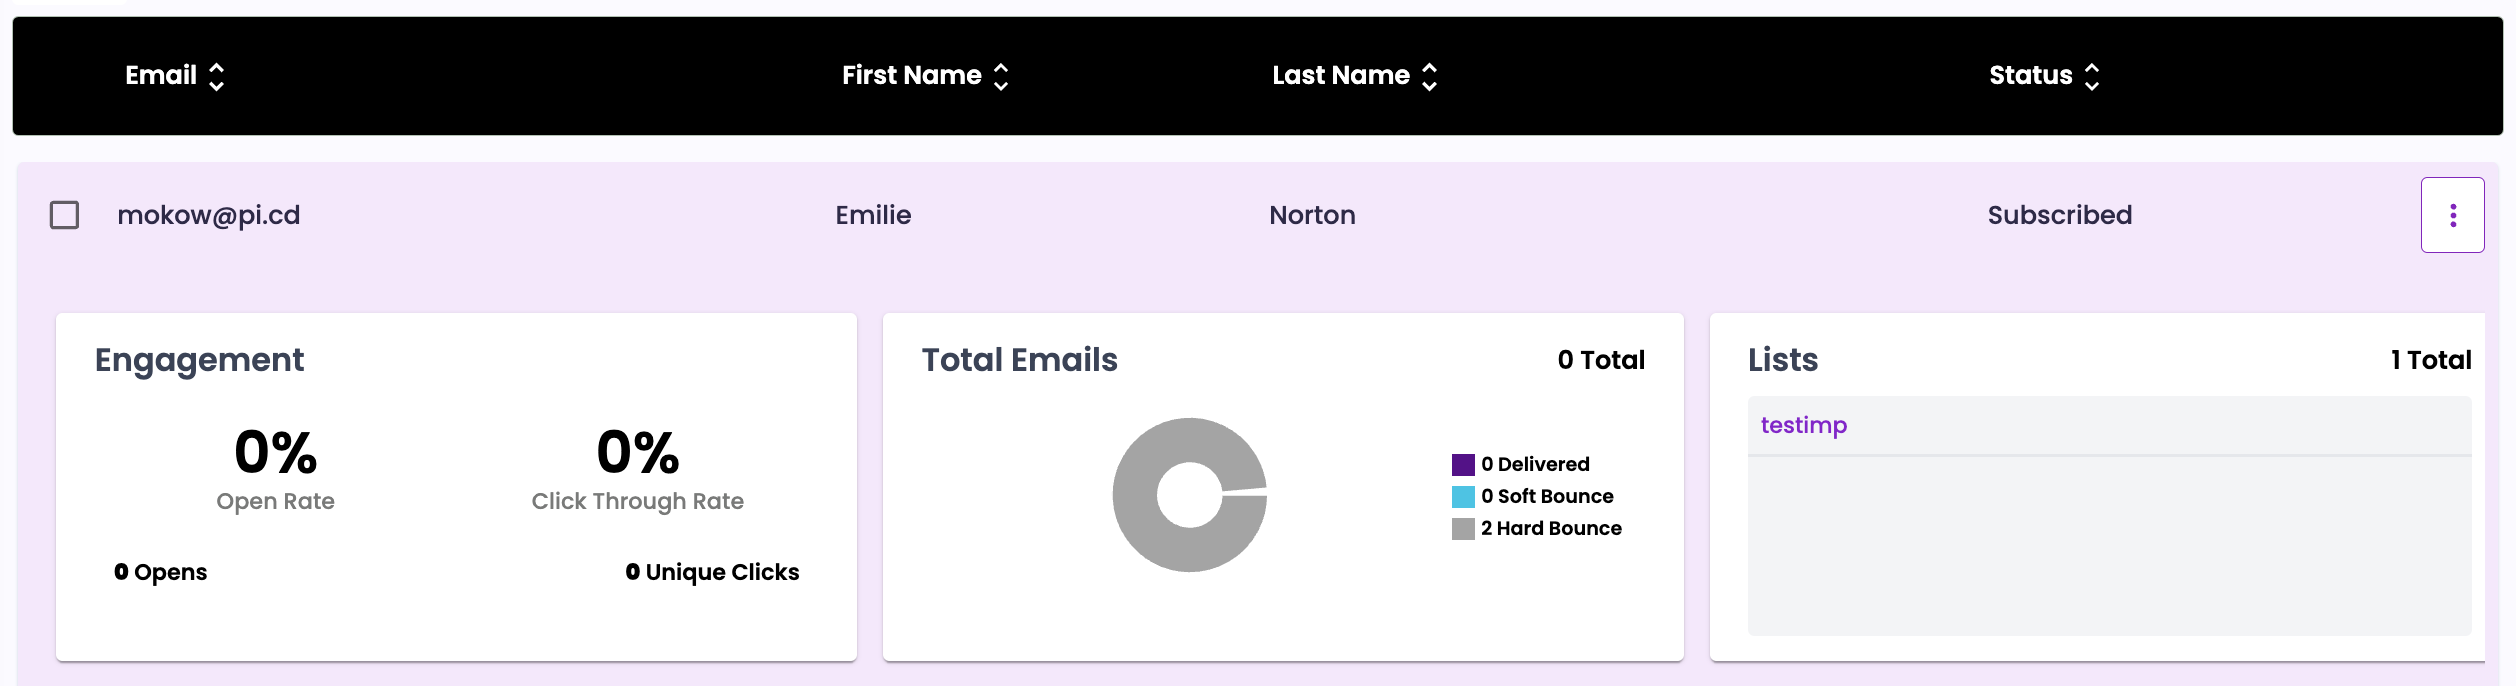Image resolution: width=2516 pixels, height=686 pixels.
Task: Click the sort arrows beside First Name
Action: point(1001,77)
